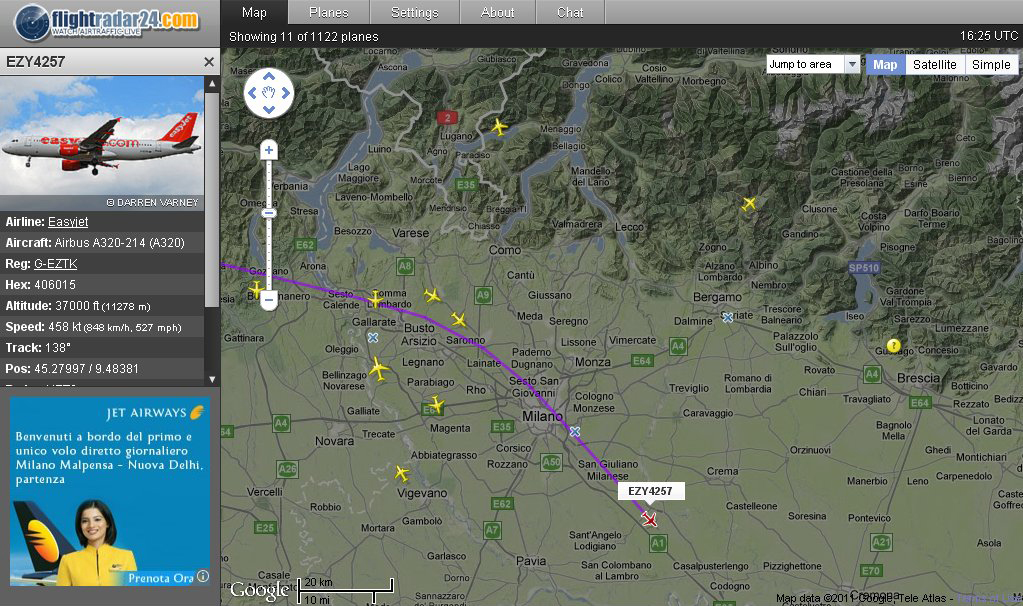
Task: Click the Google logo on map
Action: coord(259,590)
